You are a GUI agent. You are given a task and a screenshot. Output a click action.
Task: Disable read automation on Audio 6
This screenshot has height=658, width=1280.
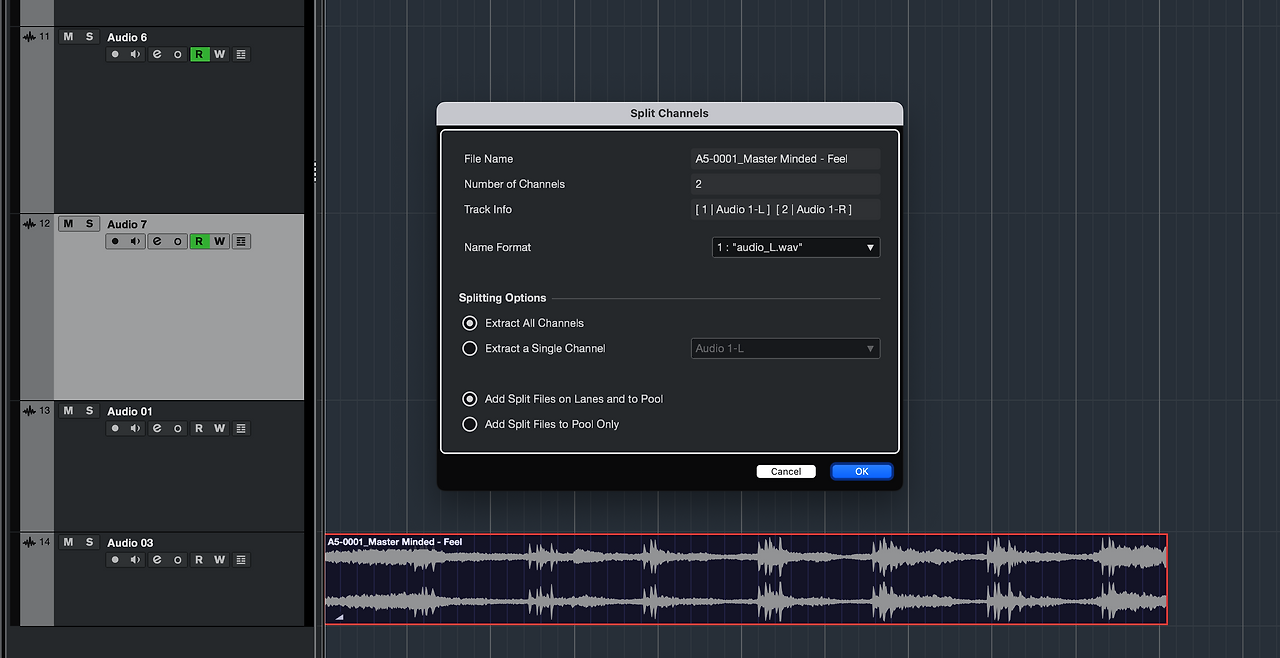pos(199,54)
